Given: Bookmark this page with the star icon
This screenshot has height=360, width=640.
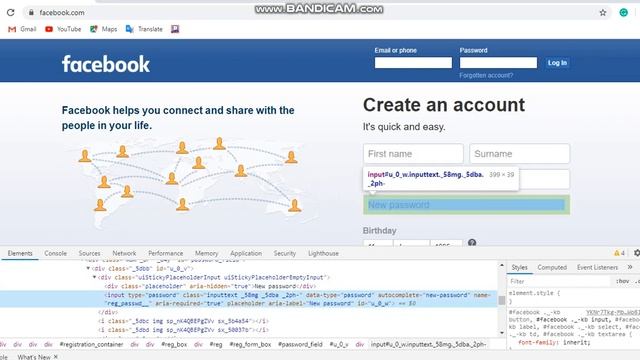Looking at the screenshot, I should [603, 13].
